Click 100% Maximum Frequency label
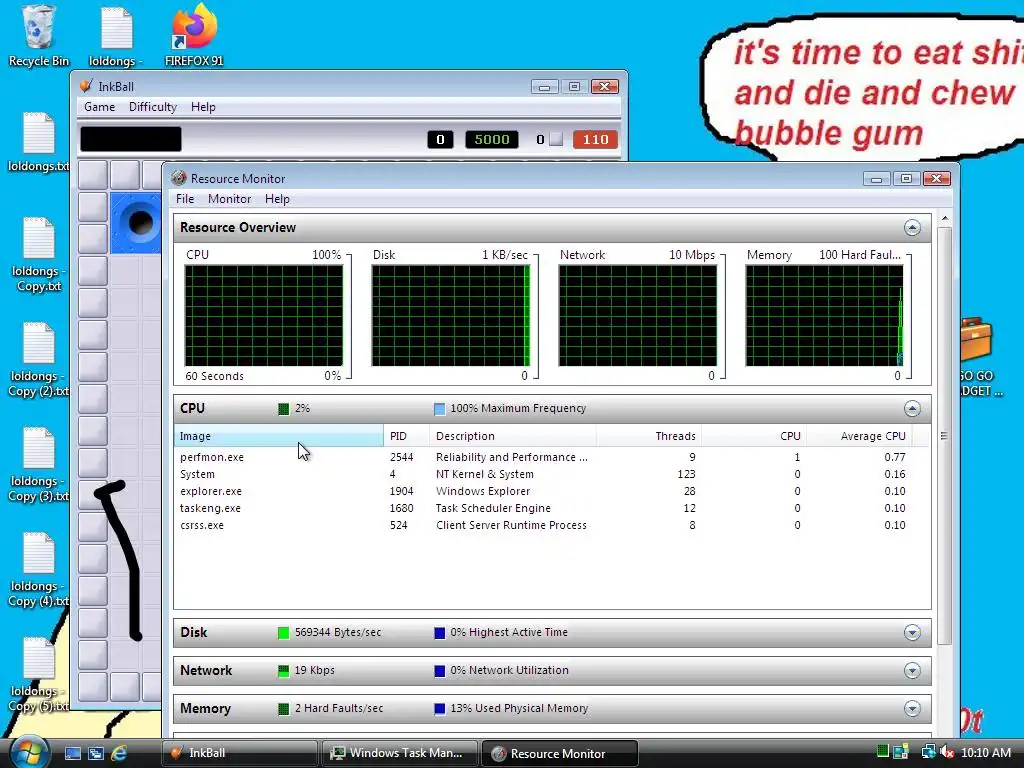The height and width of the screenshot is (768, 1024). pyautogui.click(x=518, y=408)
